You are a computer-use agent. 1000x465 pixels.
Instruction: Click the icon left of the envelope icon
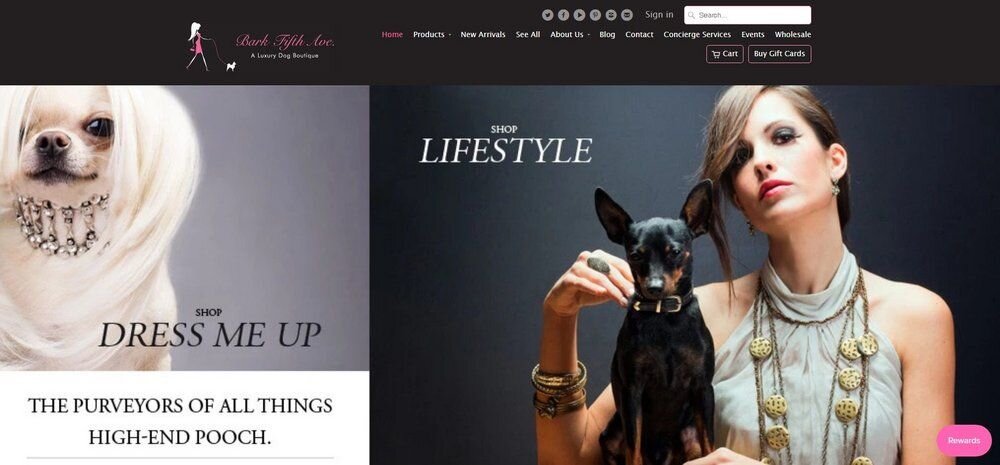click(611, 15)
